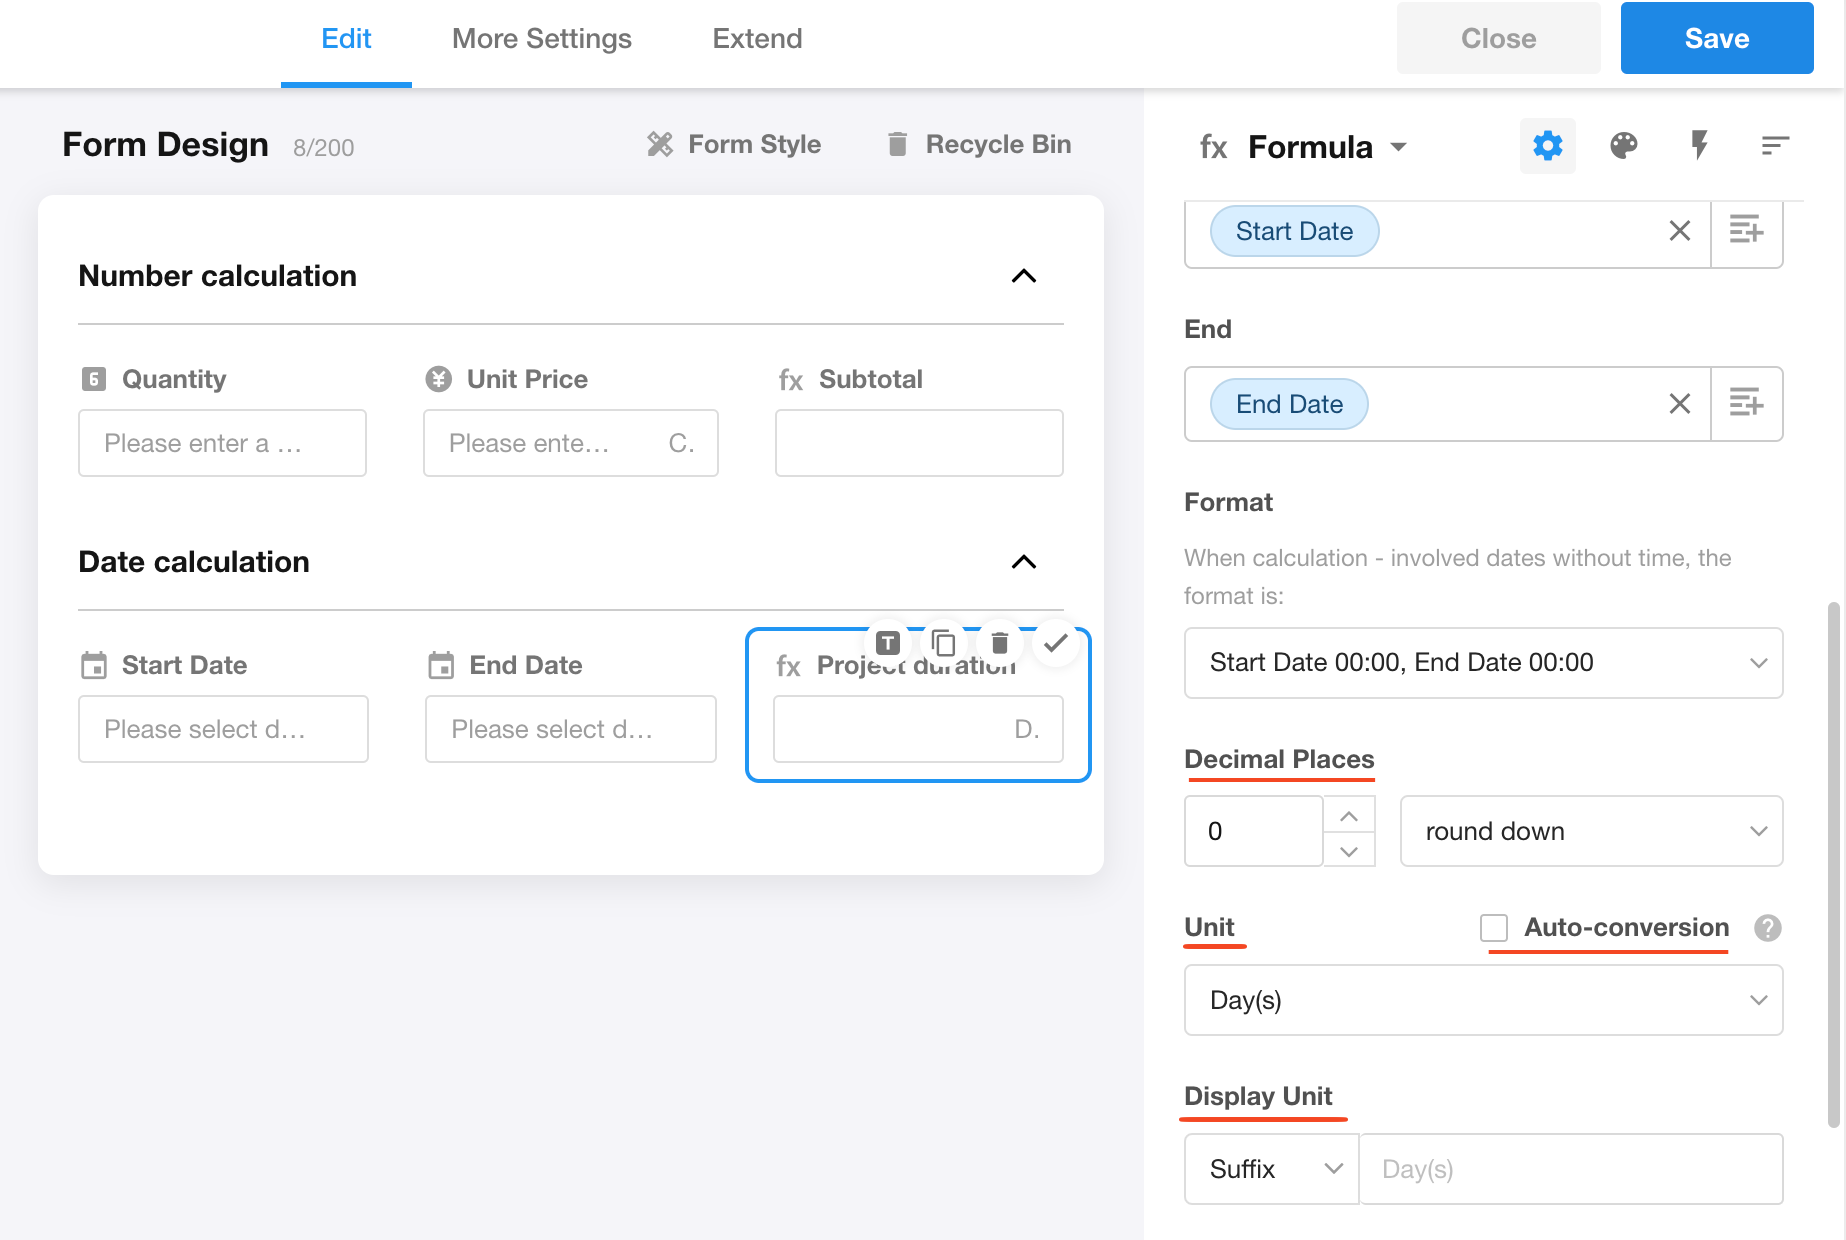Collapse the Number calculation section
1846x1240 pixels.
(1023, 276)
